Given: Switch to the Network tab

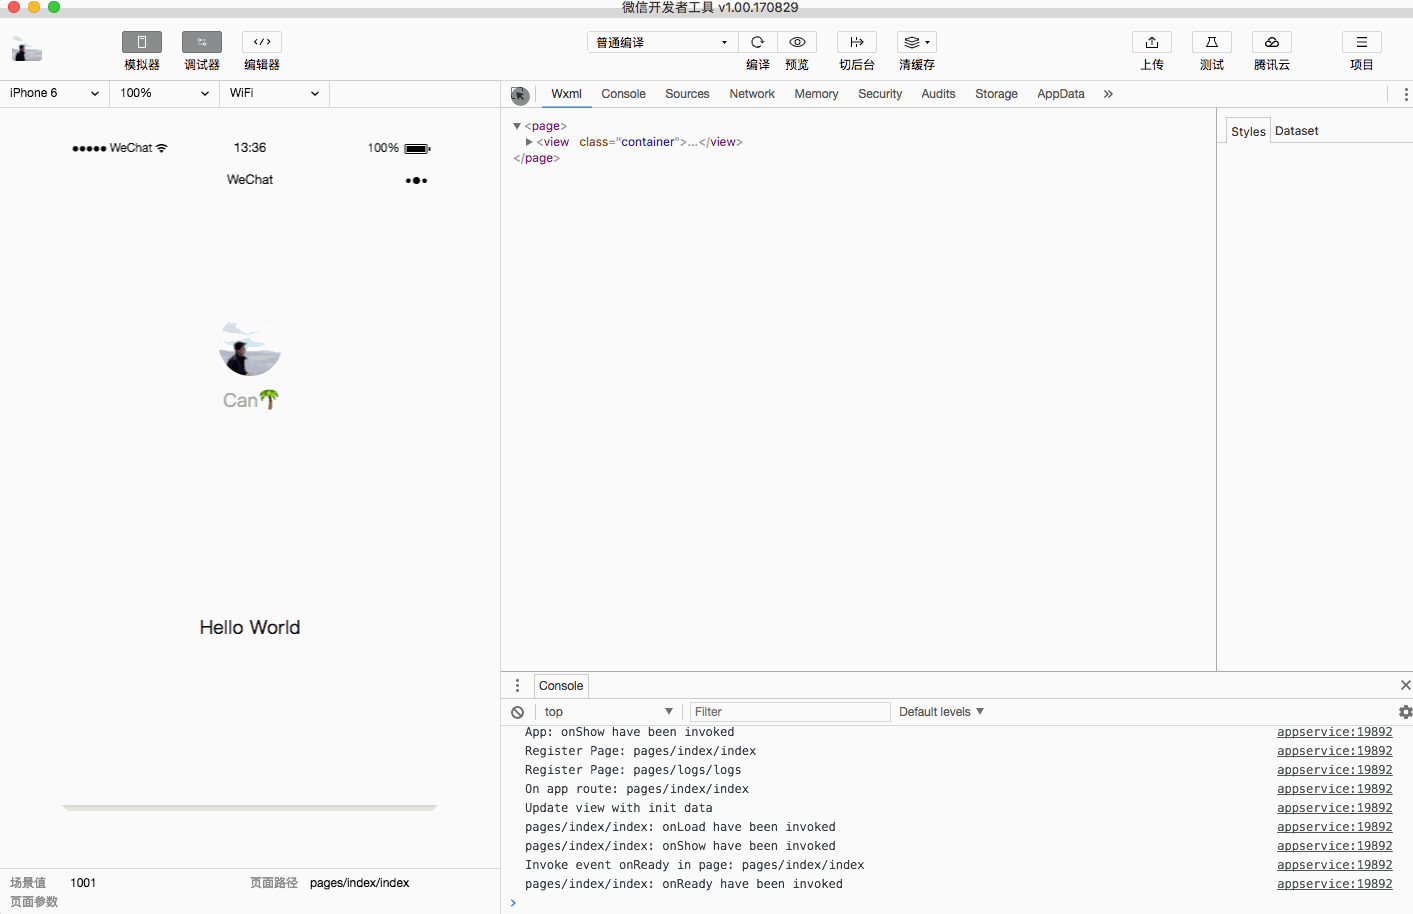Looking at the screenshot, I should (x=752, y=94).
